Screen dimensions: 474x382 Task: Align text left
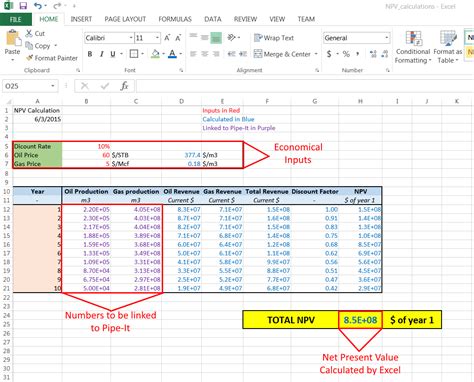193,54
